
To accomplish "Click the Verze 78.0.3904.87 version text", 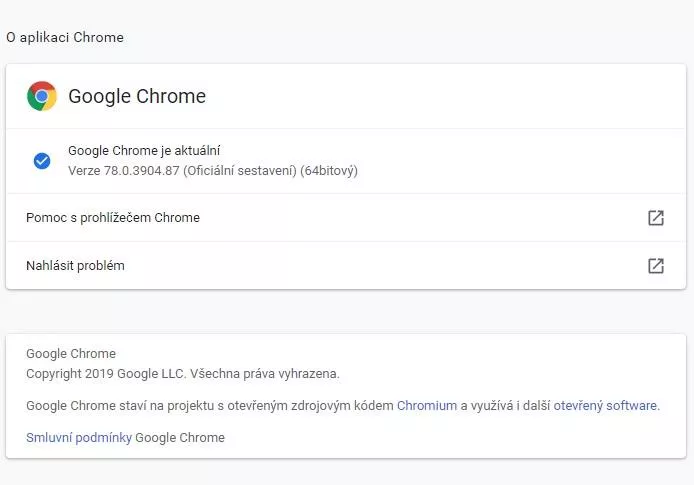I will click(x=124, y=171).
